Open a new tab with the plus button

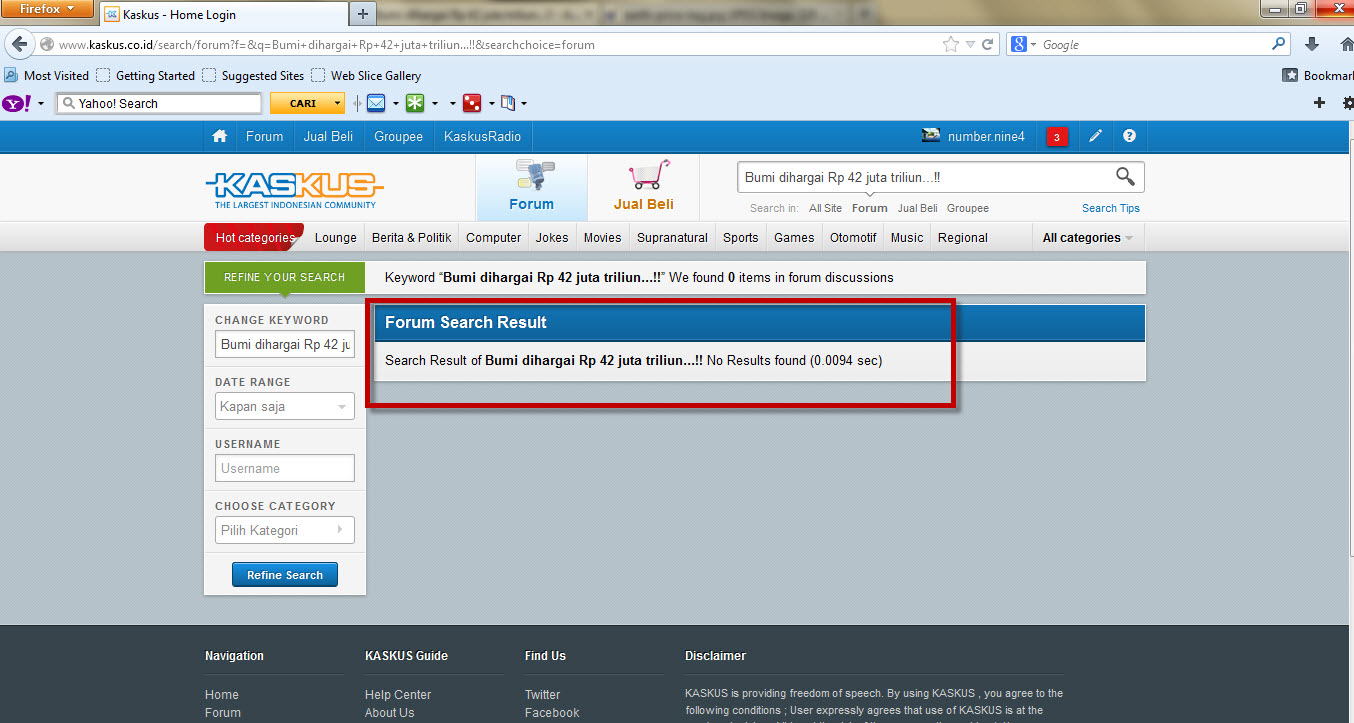[x=362, y=14]
